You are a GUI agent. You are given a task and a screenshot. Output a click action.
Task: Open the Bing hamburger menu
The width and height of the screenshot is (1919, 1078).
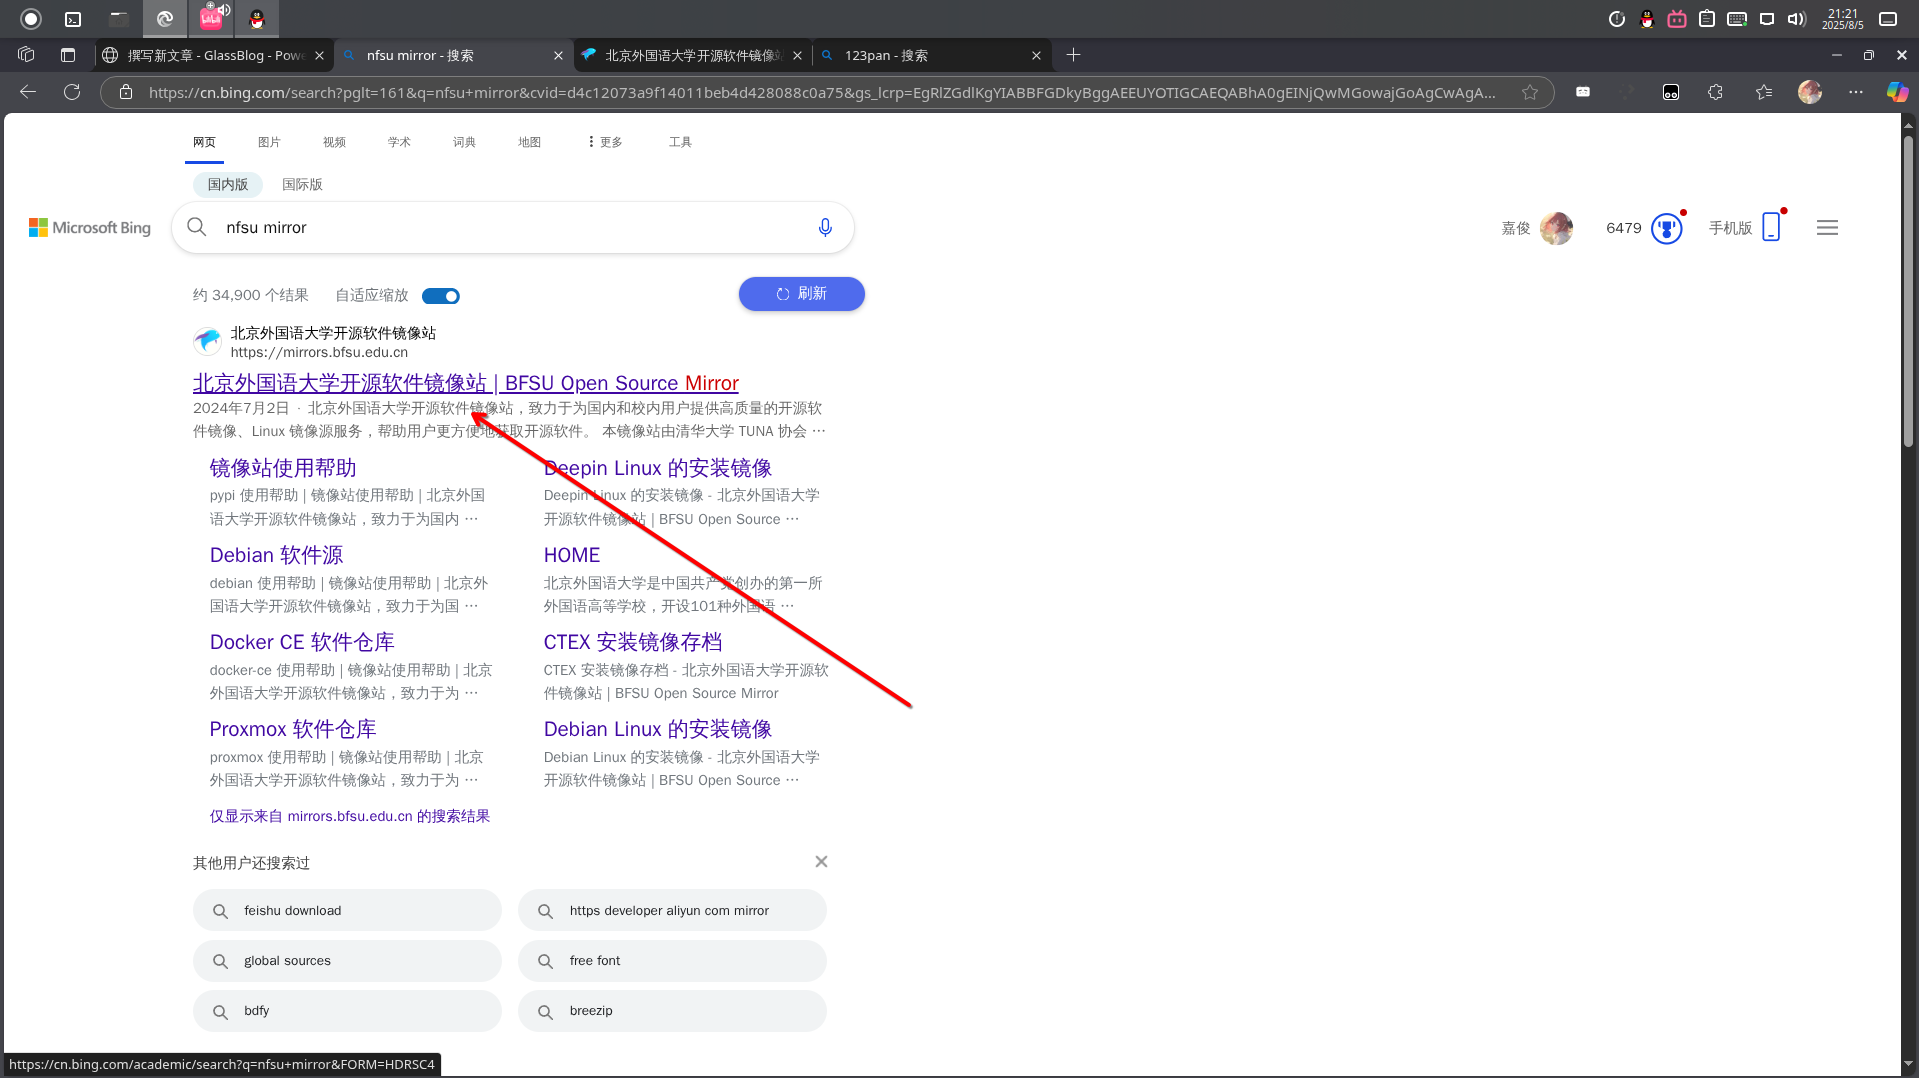click(x=1827, y=228)
